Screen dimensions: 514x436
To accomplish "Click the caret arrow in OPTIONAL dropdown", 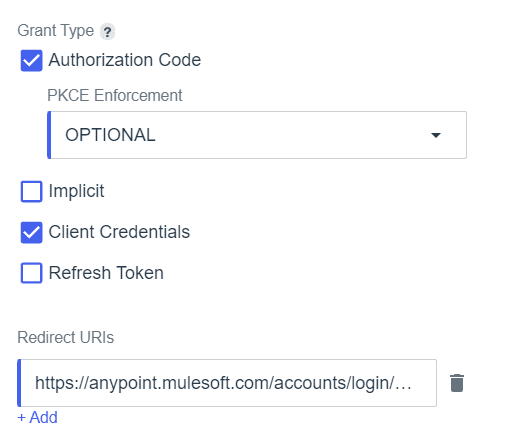I will (436, 135).
